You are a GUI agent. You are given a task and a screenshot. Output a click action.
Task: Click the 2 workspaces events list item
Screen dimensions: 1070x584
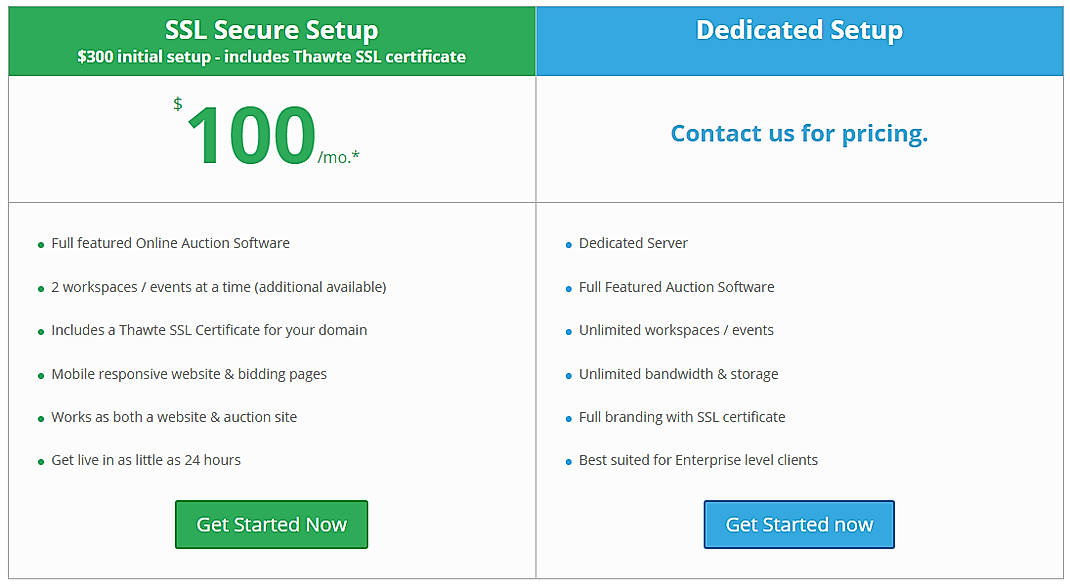218,287
